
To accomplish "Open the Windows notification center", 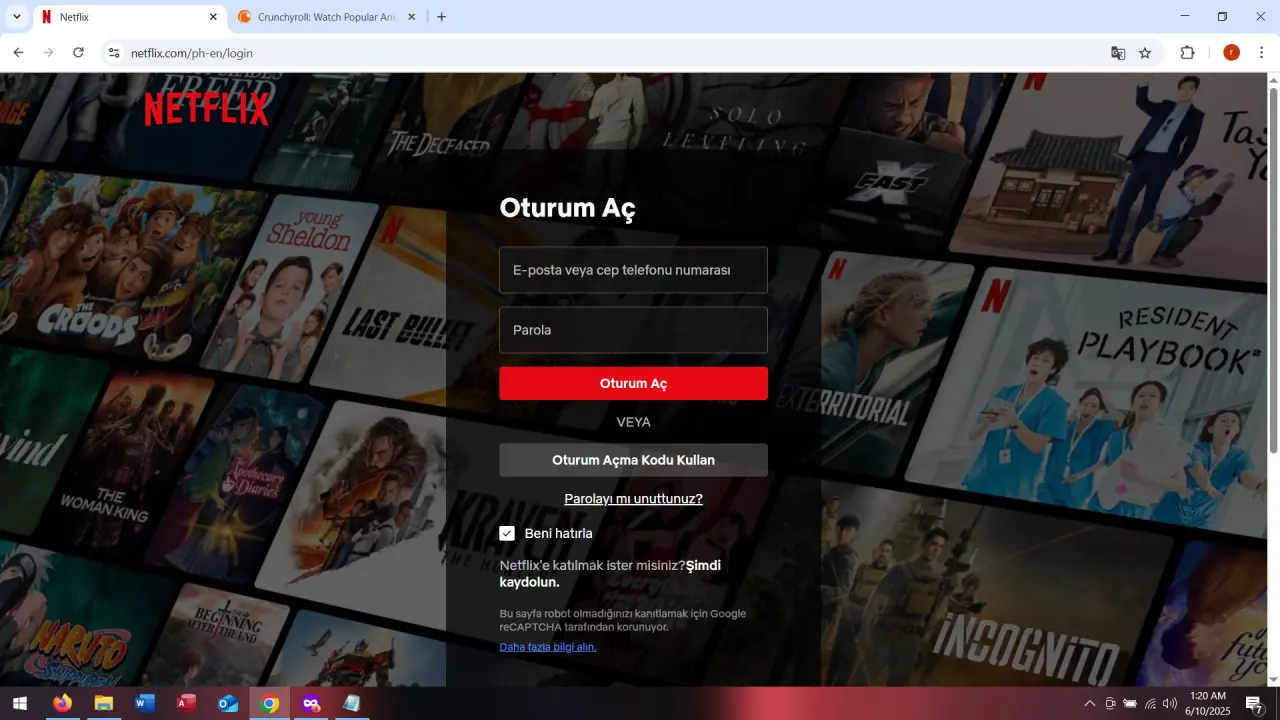I will [1254, 703].
